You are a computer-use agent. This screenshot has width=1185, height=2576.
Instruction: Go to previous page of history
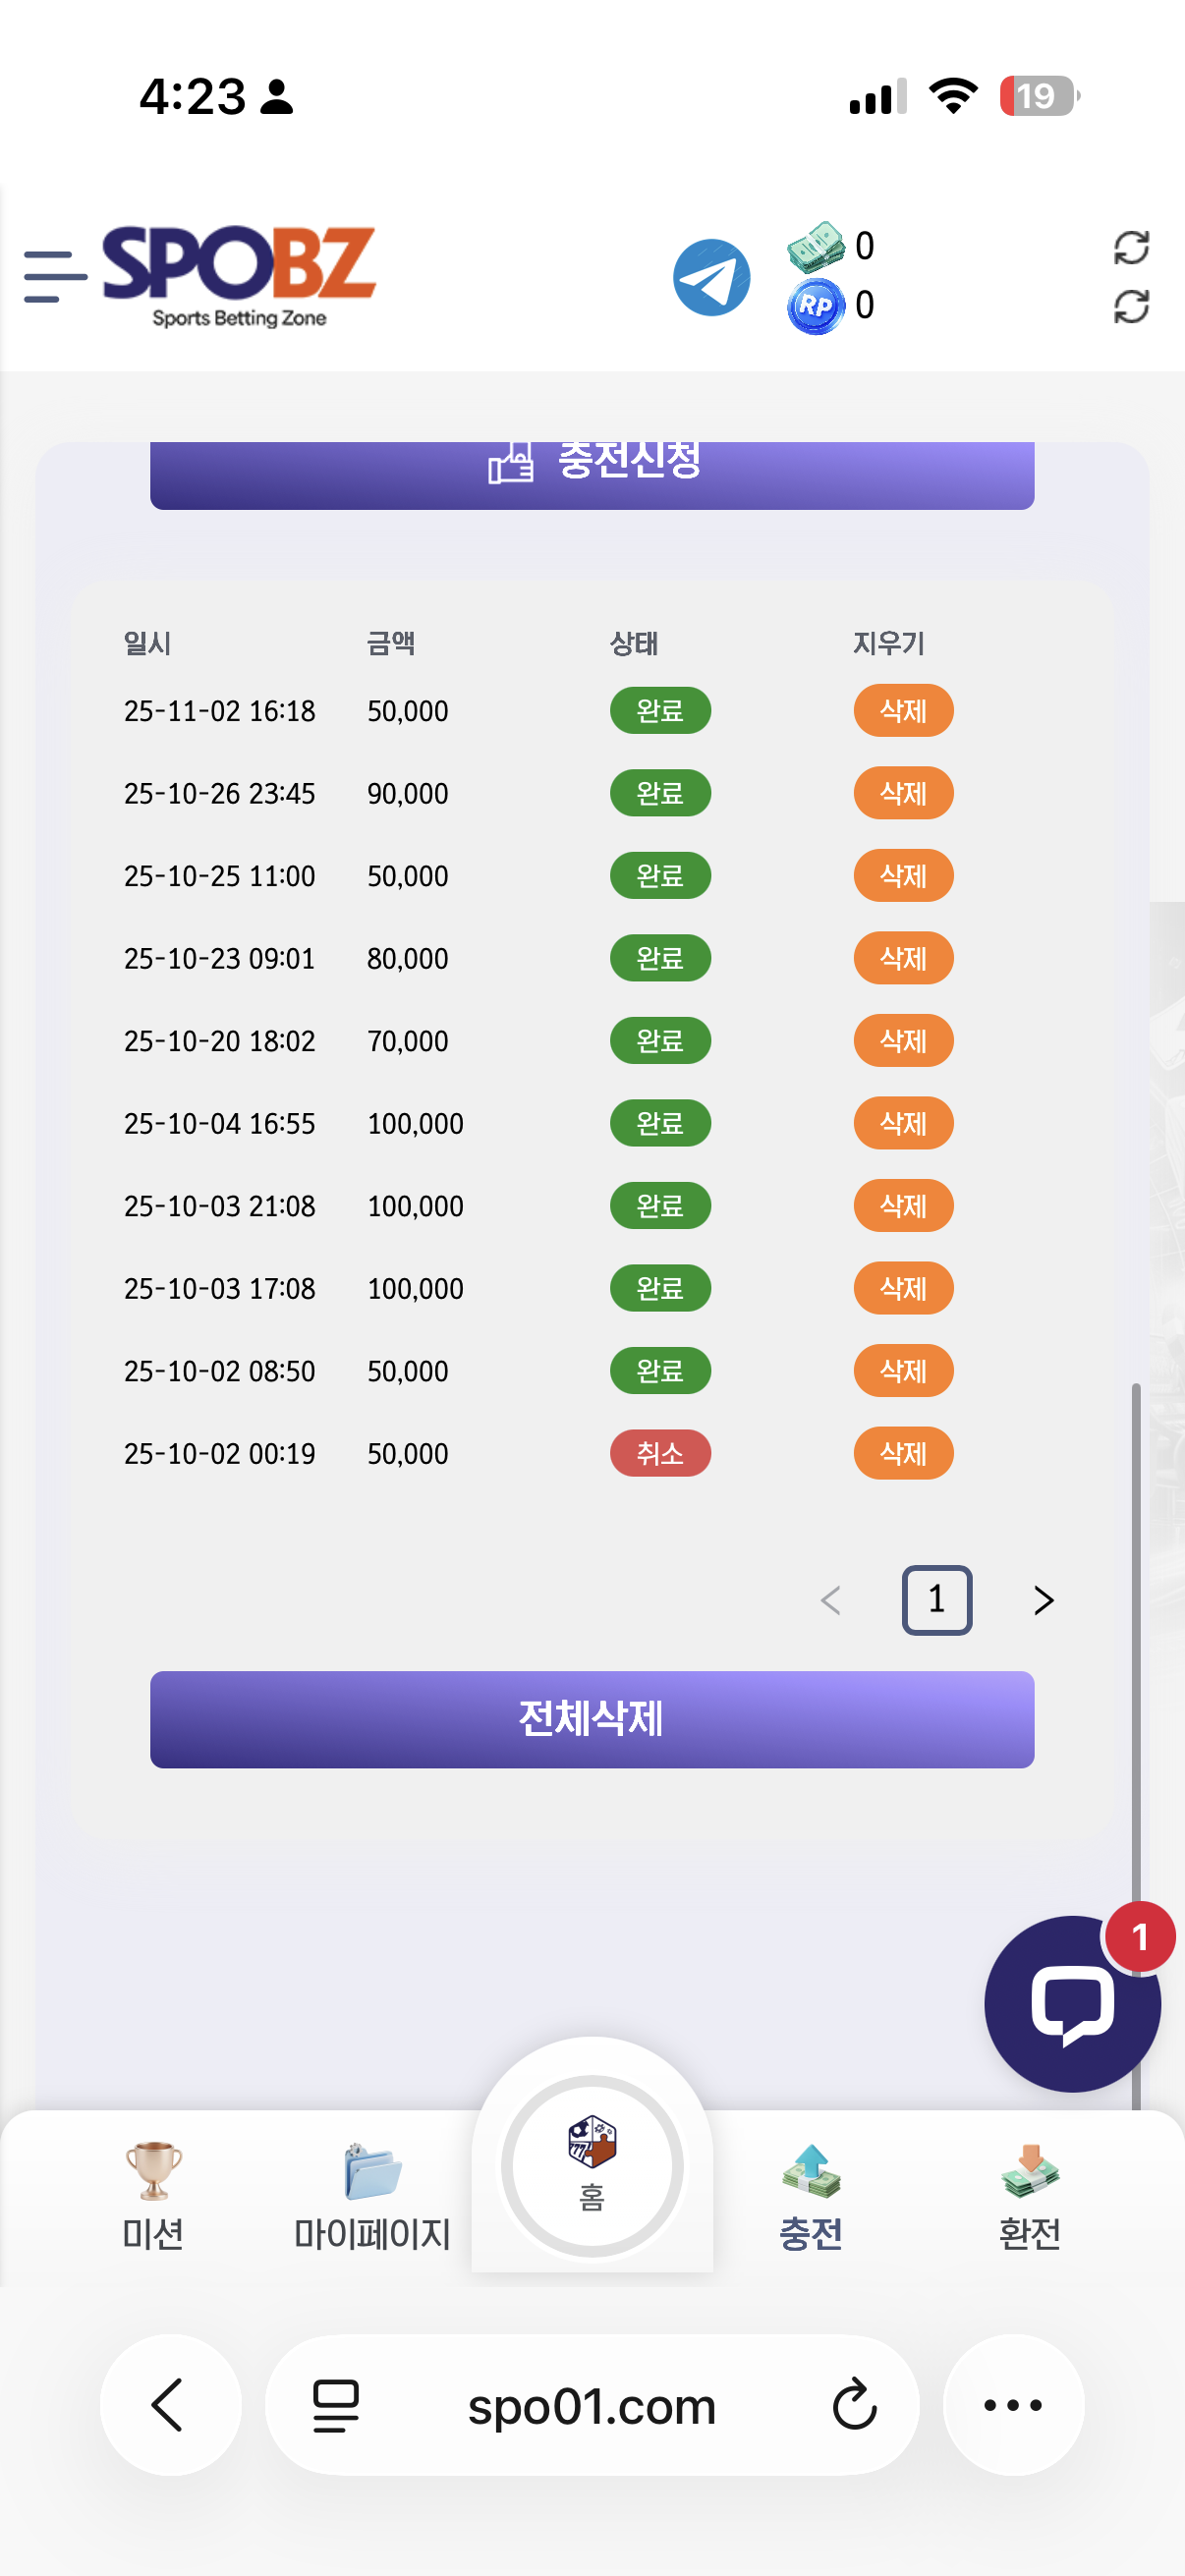[x=830, y=1600]
